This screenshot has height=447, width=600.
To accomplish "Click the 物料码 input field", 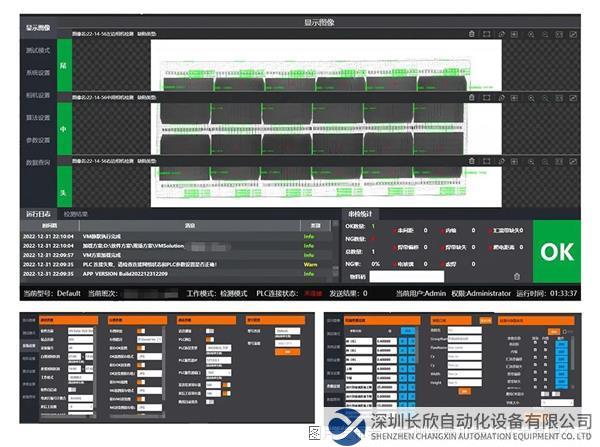I will pos(408,275).
